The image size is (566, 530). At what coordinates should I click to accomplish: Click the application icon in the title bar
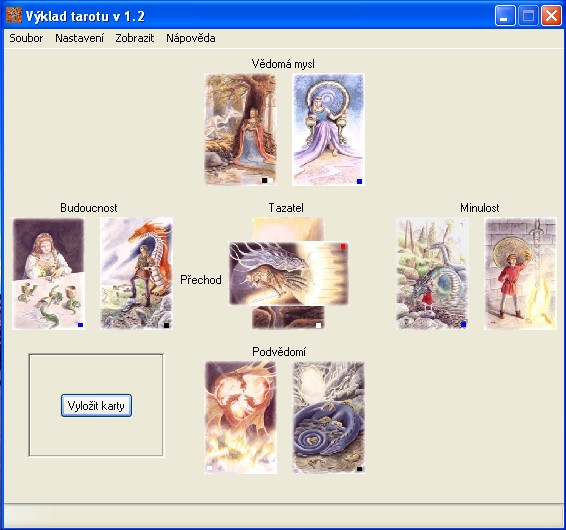click(14, 16)
